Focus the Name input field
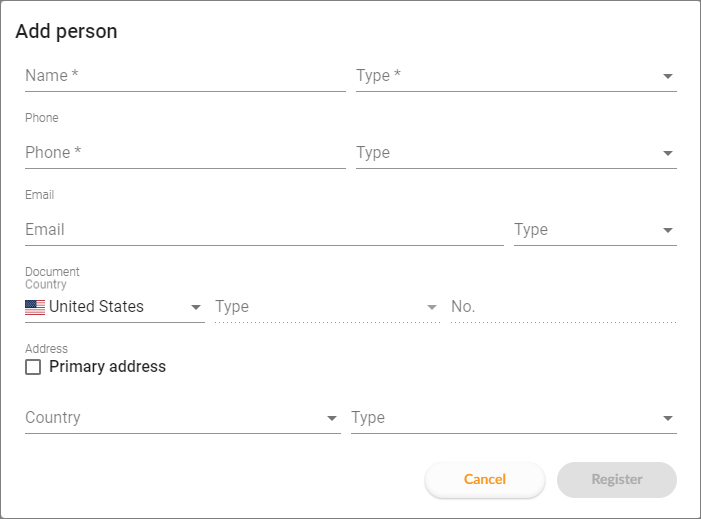 pyautogui.click(x=185, y=76)
